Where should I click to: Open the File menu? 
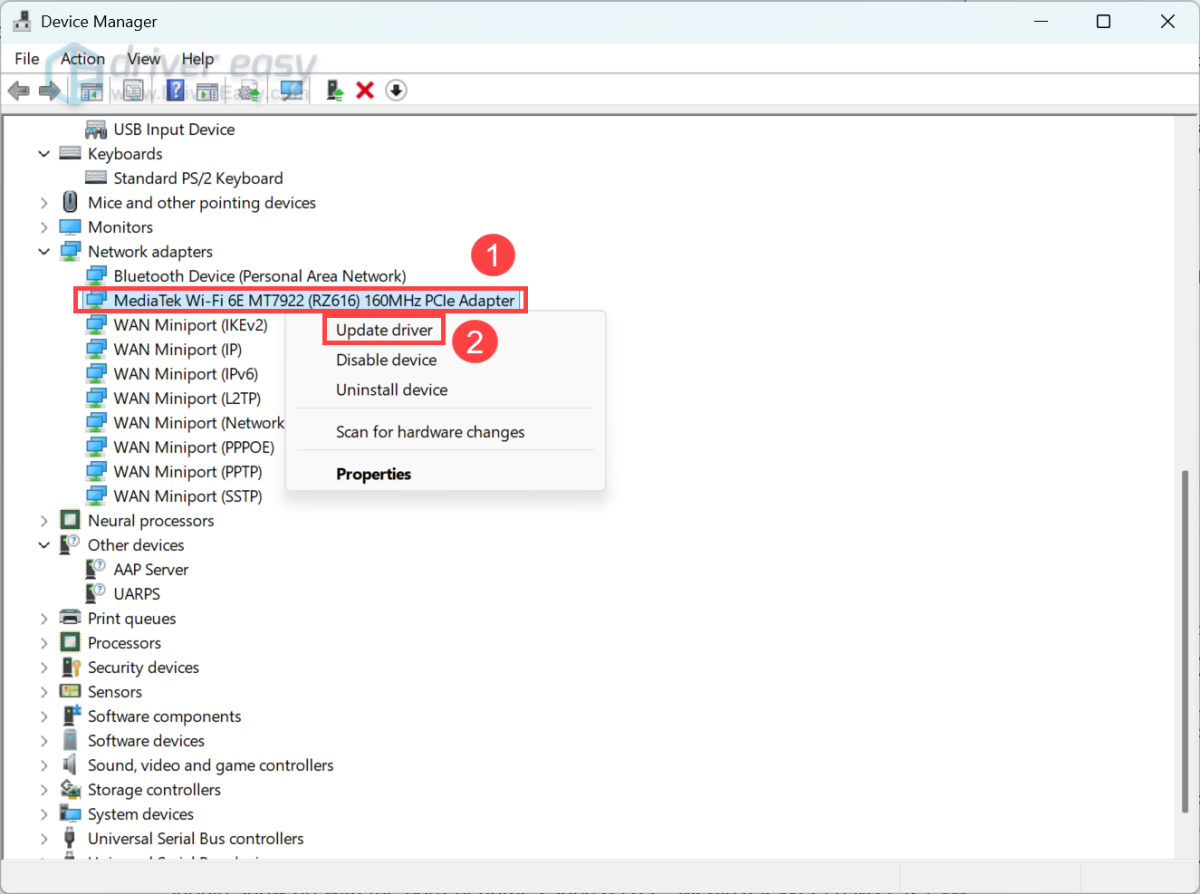[x=27, y=59]
